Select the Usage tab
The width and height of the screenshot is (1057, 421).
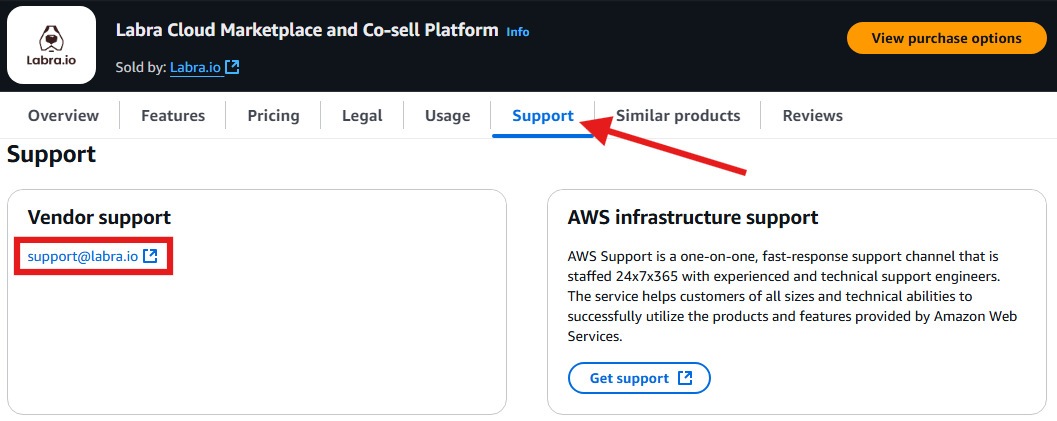pyautogui.click(x=448, y=116)
